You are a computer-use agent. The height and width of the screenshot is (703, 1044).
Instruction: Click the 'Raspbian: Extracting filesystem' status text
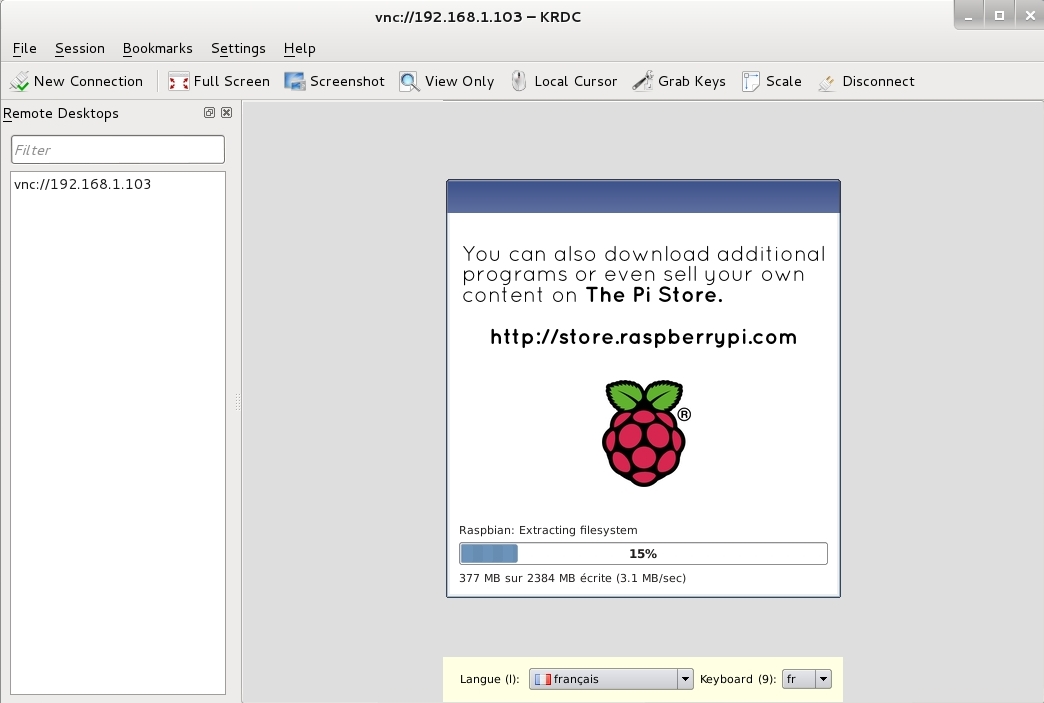tap(548, 530)
